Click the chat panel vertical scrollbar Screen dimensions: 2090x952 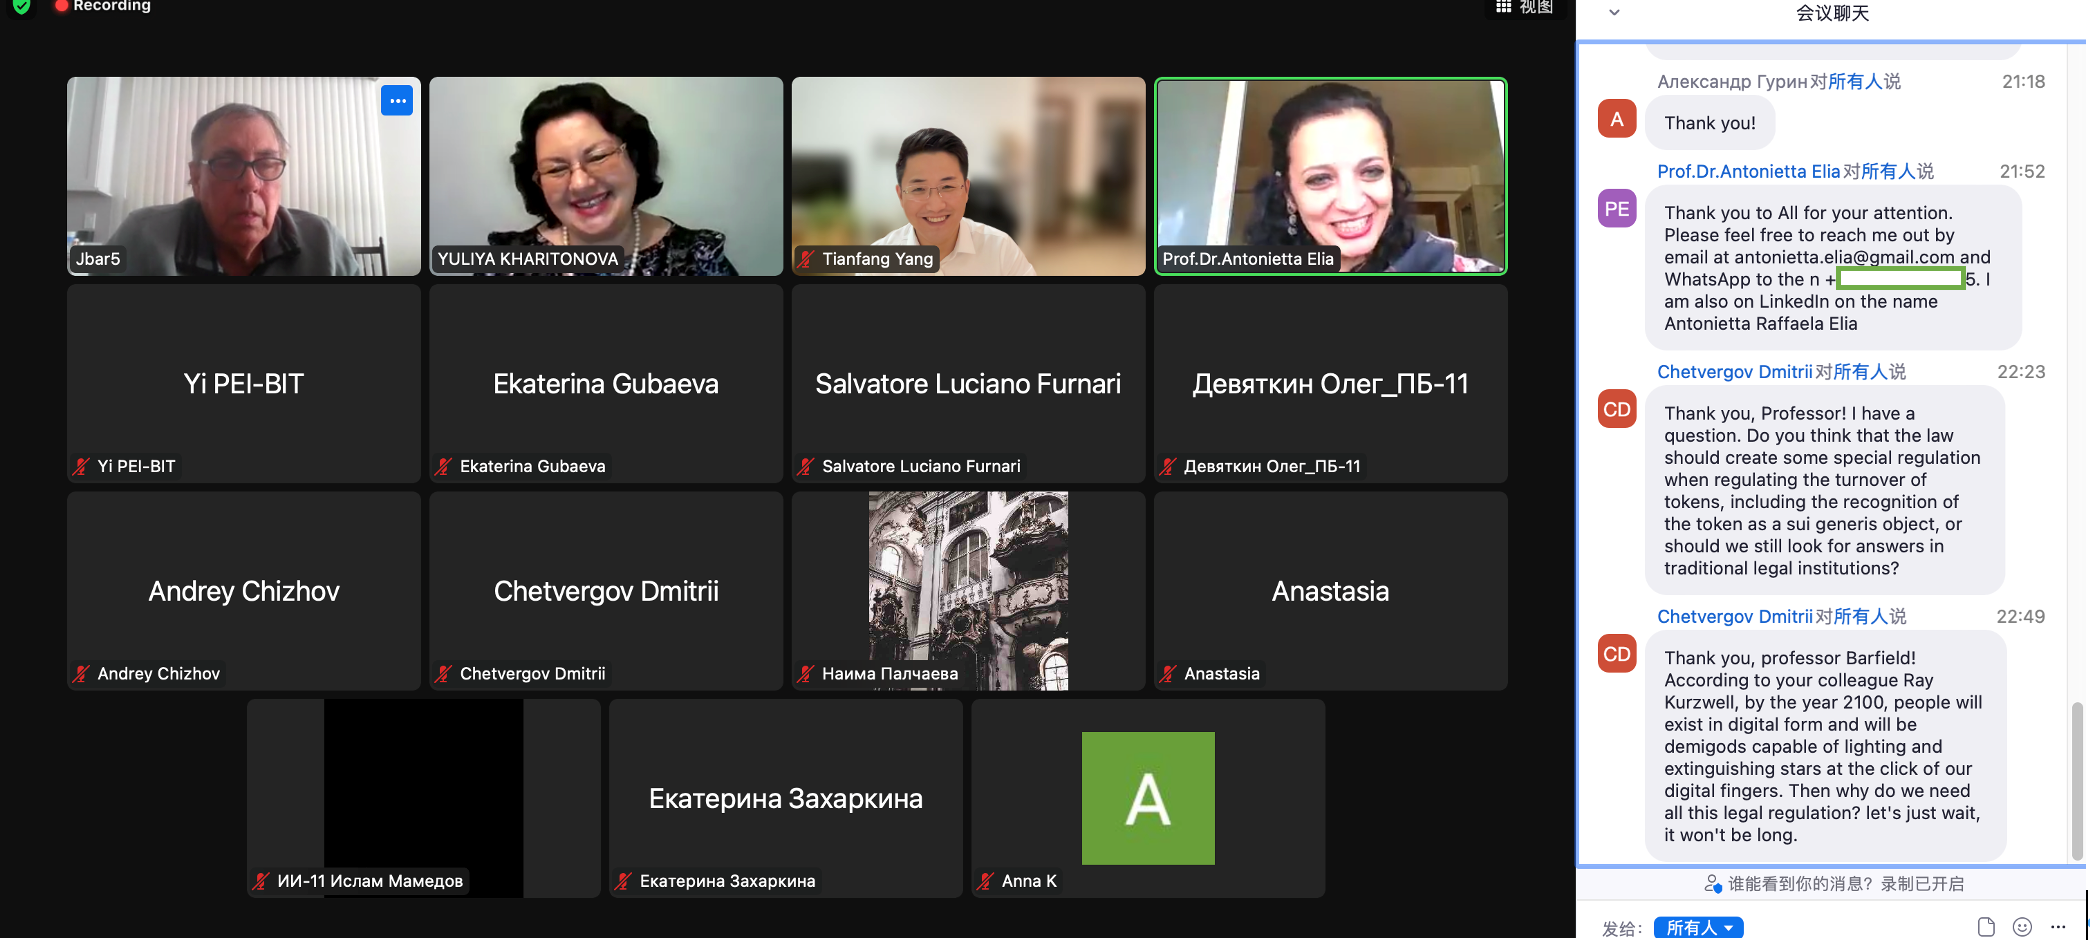pyautogui.click(x=2077, y=780)
